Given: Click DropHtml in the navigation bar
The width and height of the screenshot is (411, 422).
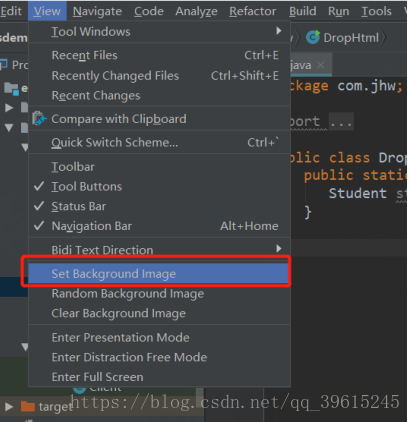Looking at the screenshot, I should pyautogui.click(x=351, y=38).
